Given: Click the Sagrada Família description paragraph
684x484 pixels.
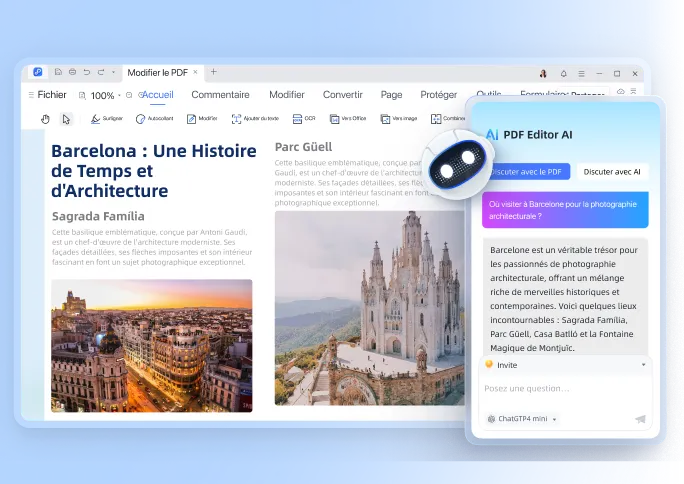Looking at the screenshot, I should [152, 247].
